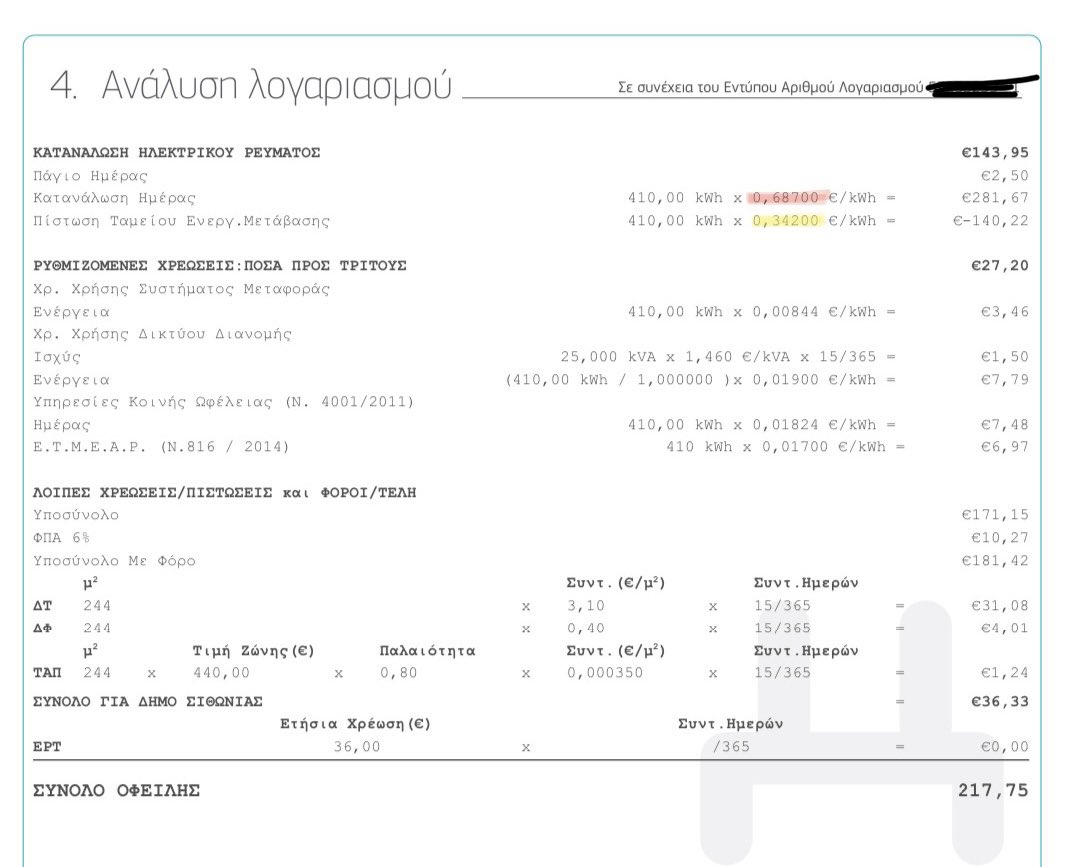
Task: Click the text "Σε συνέχεια του Εντύπου Αριθμού Λογαριασμού"
Action: (x=770, y=87)
